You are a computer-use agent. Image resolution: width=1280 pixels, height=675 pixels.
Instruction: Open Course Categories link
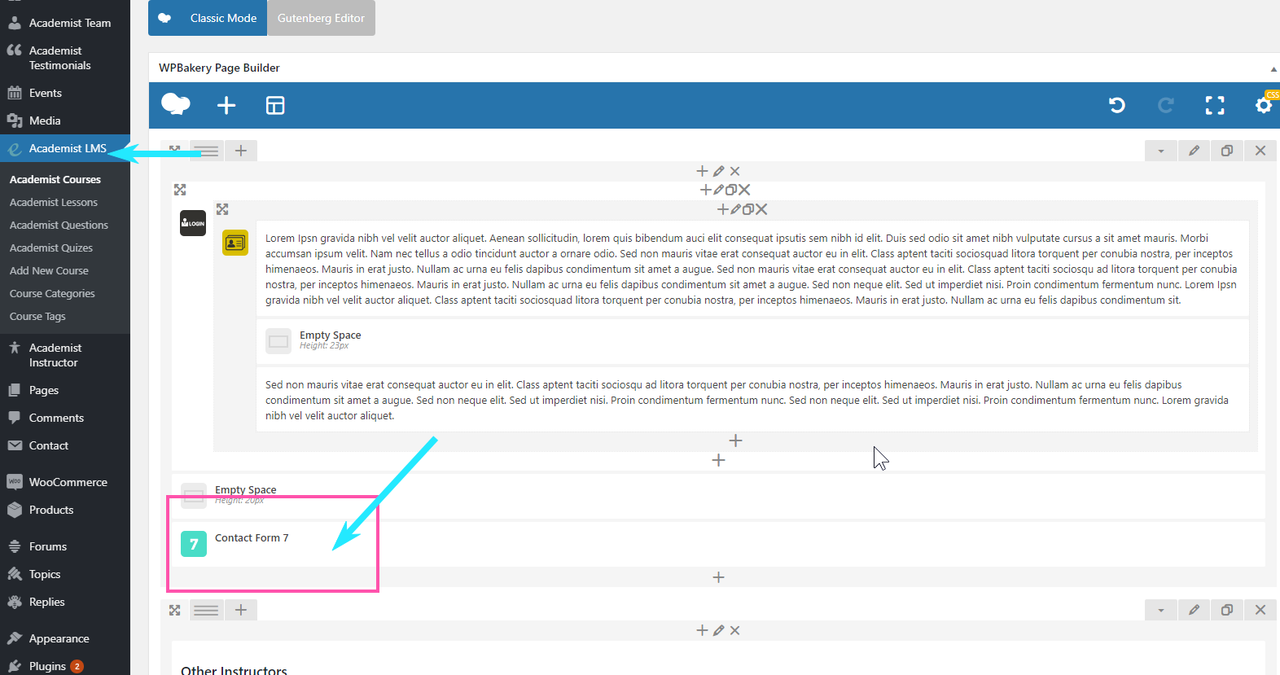(x=52, y=294)
